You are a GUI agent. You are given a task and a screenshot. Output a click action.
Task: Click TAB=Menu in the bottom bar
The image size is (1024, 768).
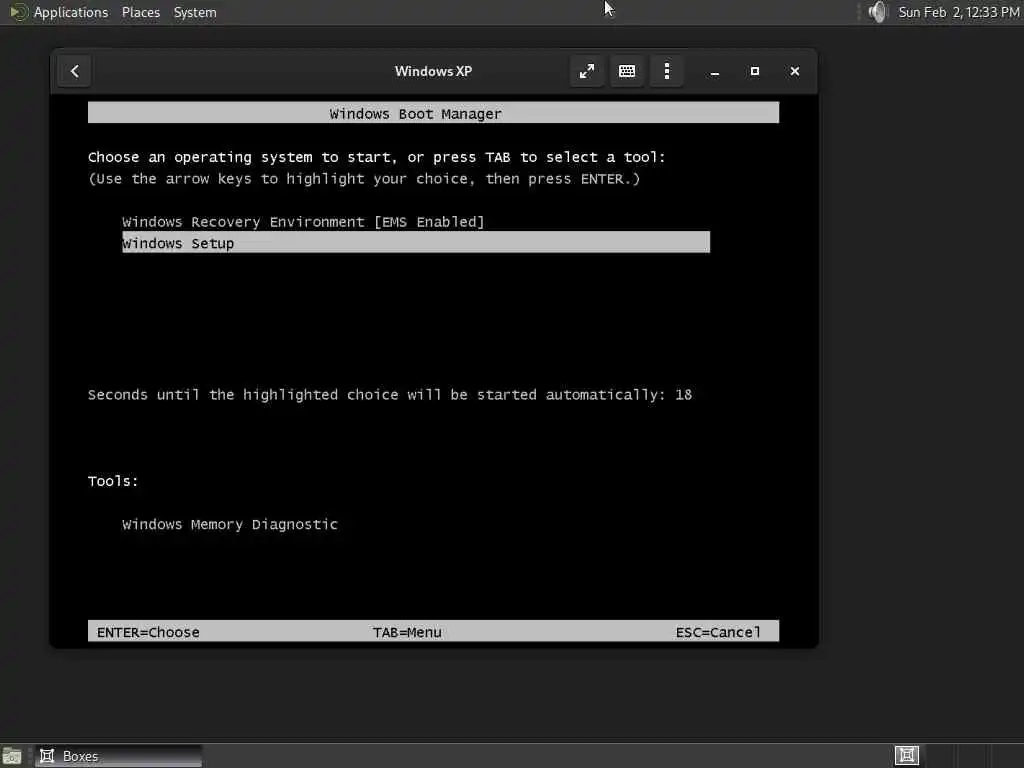pos(407,632)
